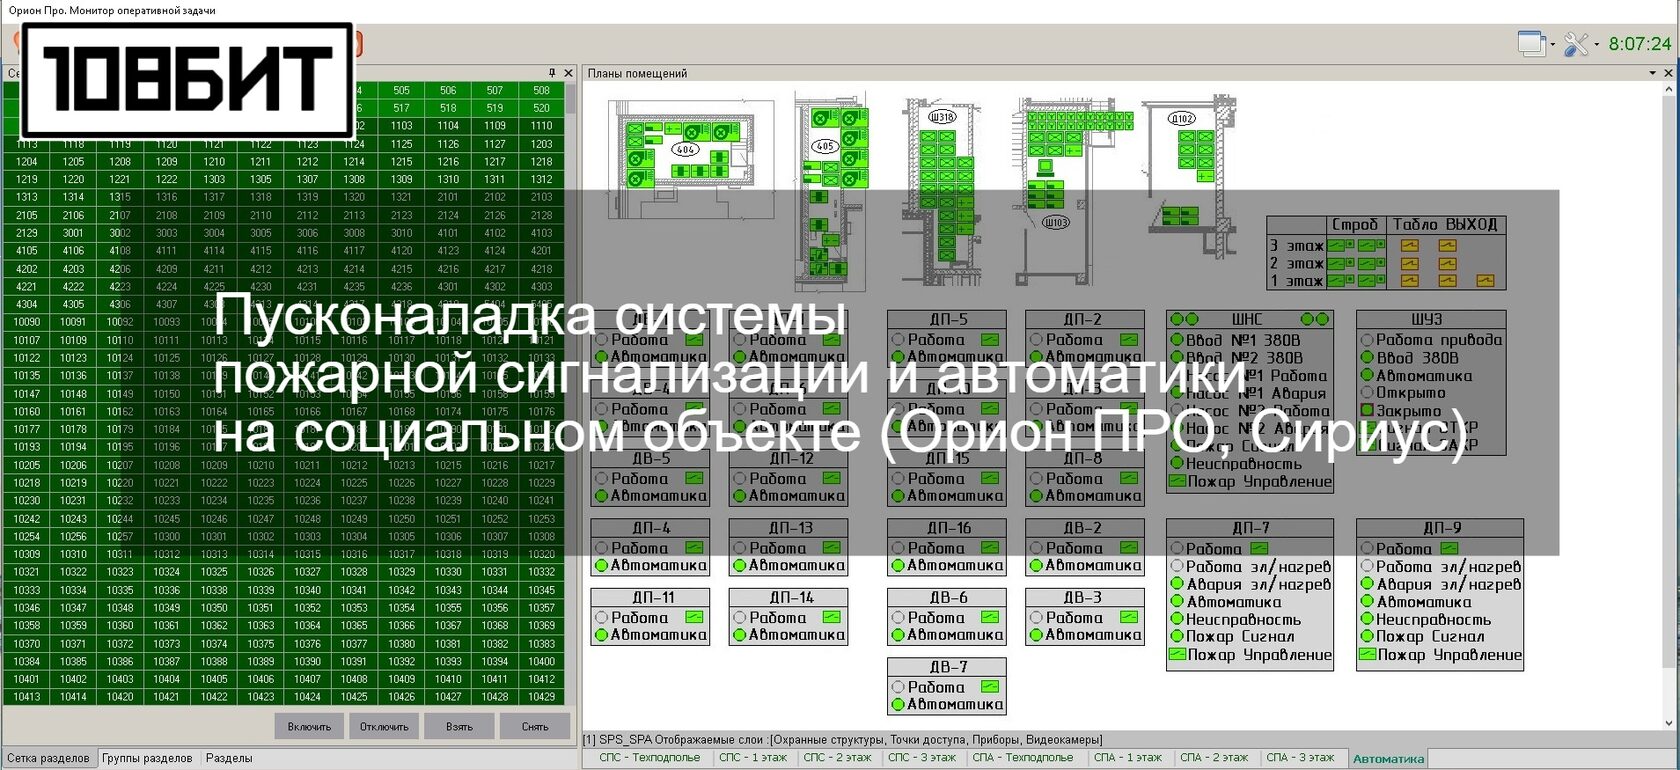This screenshot has height=770, width=1680.
Task: Open the wrench and screwdriver settings tool
Action: (x=1576, y=43)
